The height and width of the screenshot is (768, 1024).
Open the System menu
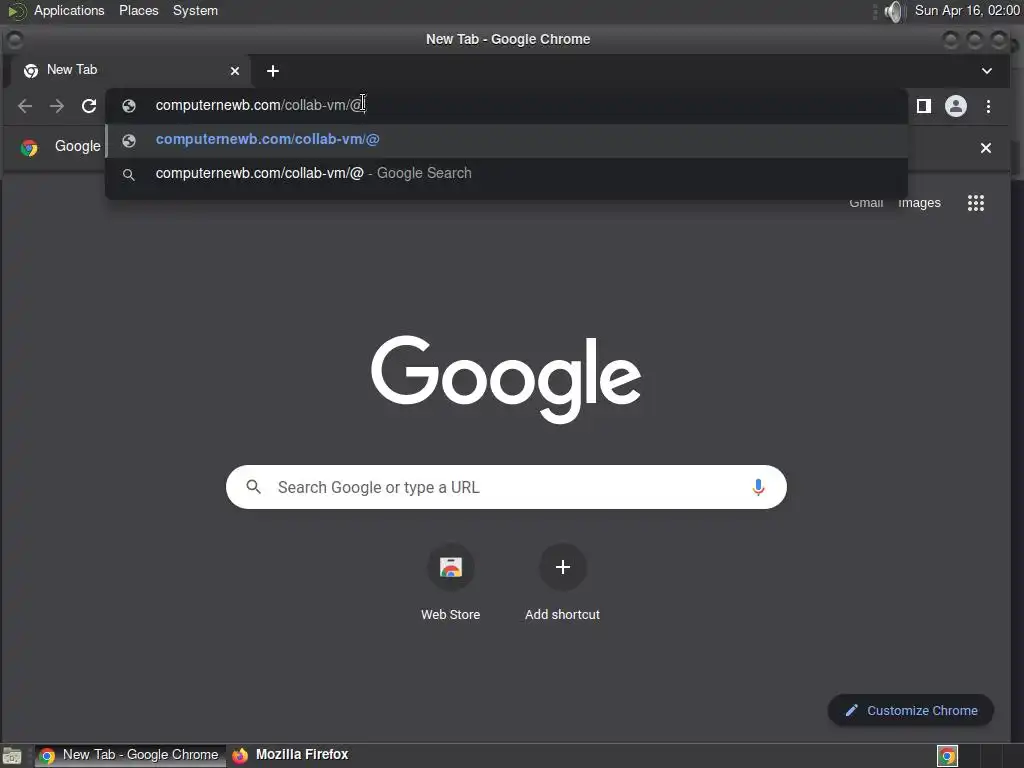click(x=195, y=10)
